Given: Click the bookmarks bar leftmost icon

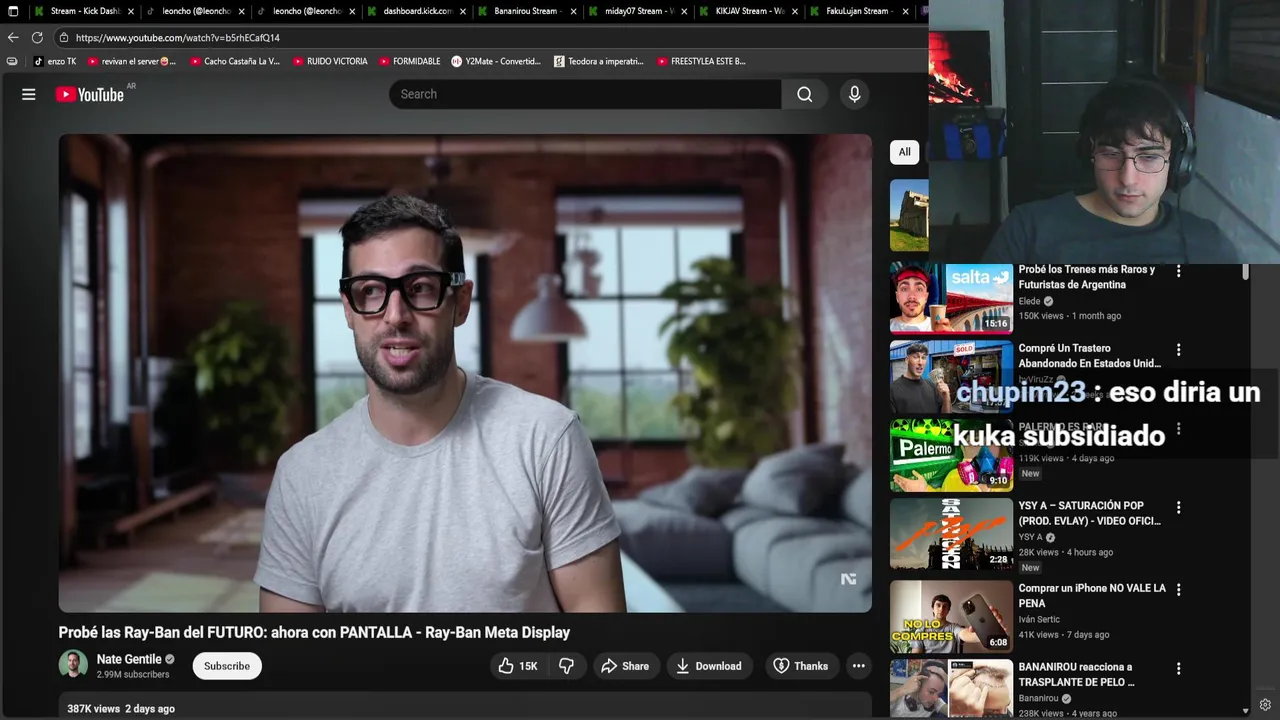Looking at the screenshot, I should [x=12, y=61].
